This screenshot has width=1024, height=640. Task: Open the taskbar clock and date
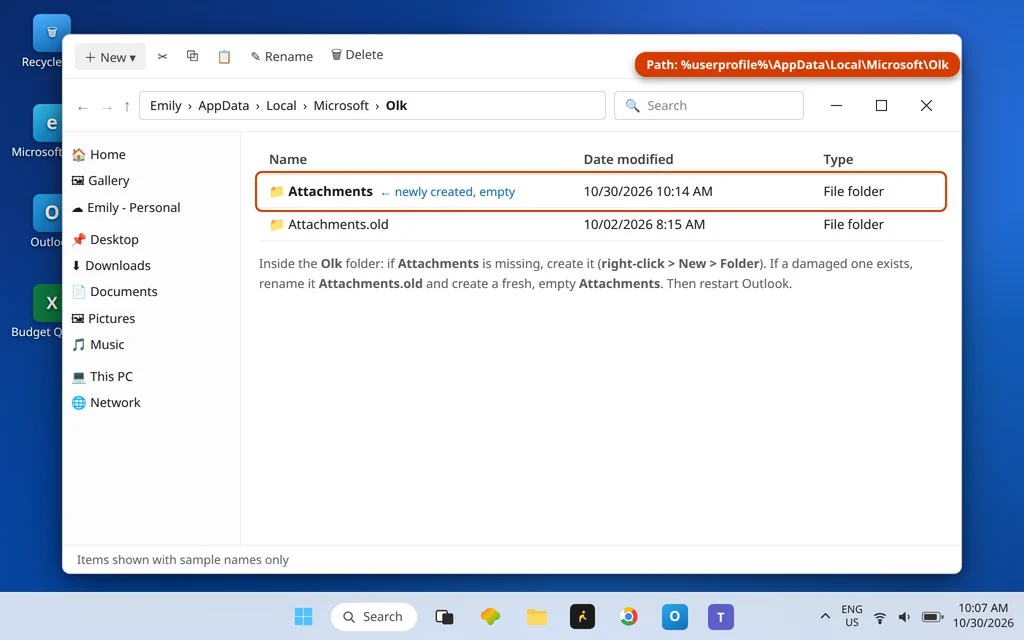coord(983,616)
